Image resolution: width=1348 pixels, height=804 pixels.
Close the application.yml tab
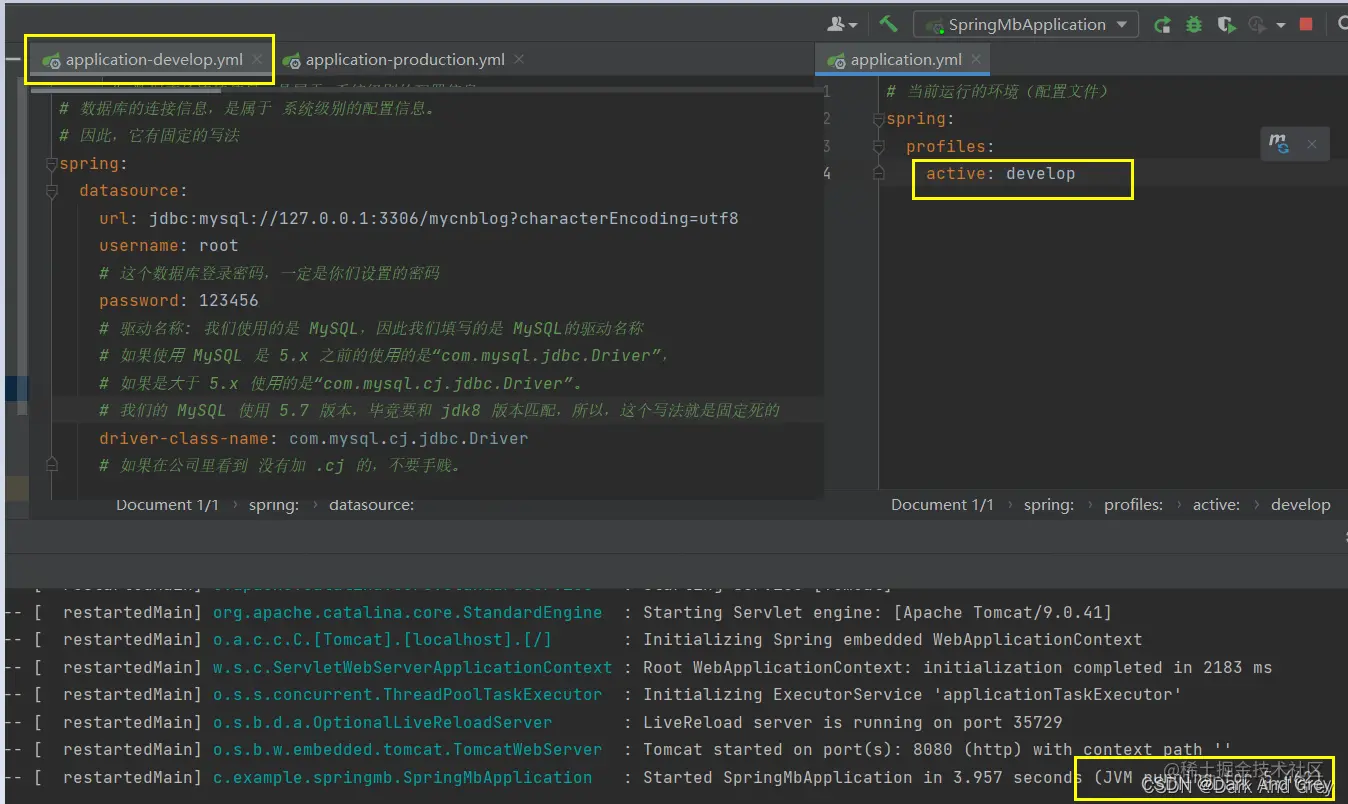[975, 60]
